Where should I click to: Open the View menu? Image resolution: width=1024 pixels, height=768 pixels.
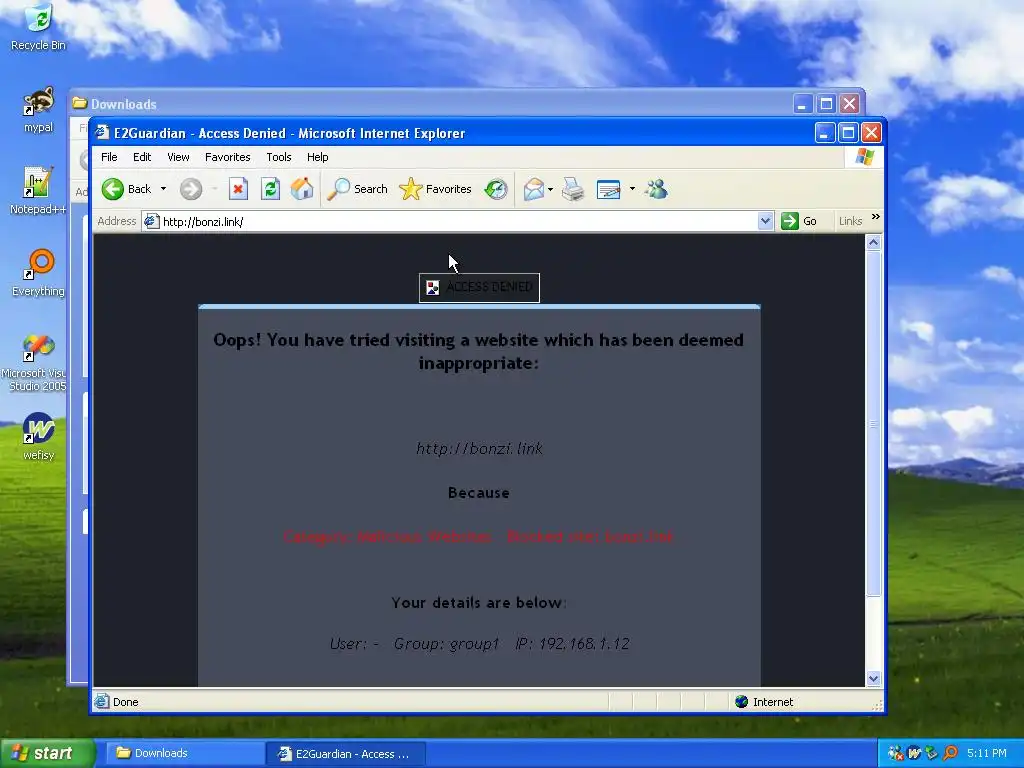(178, 157)
